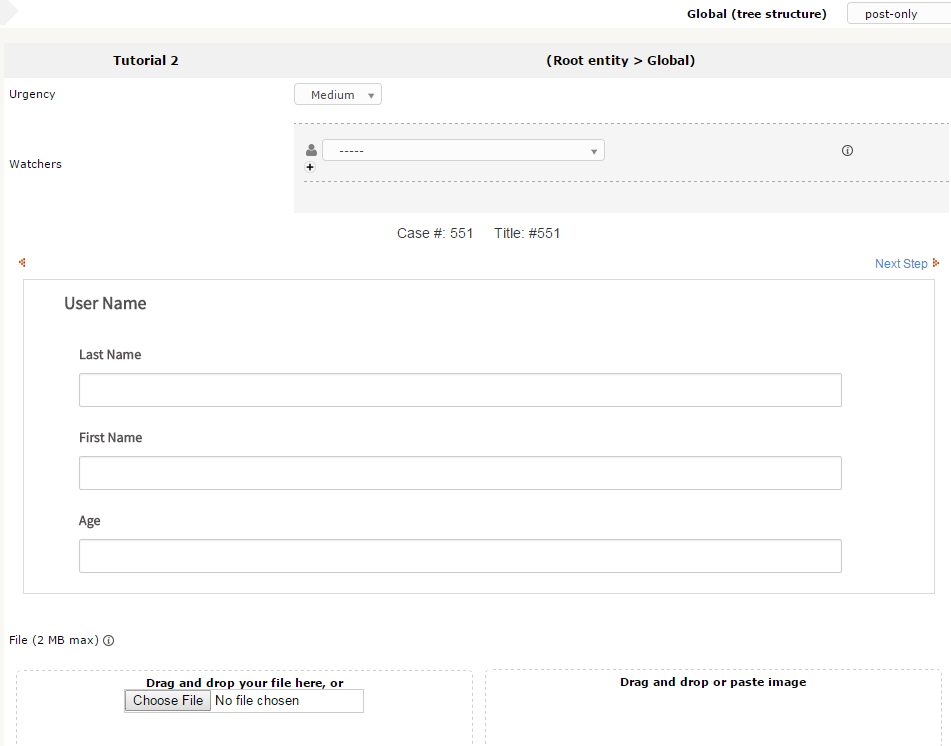Click the info icon in Watchers row

847,151
